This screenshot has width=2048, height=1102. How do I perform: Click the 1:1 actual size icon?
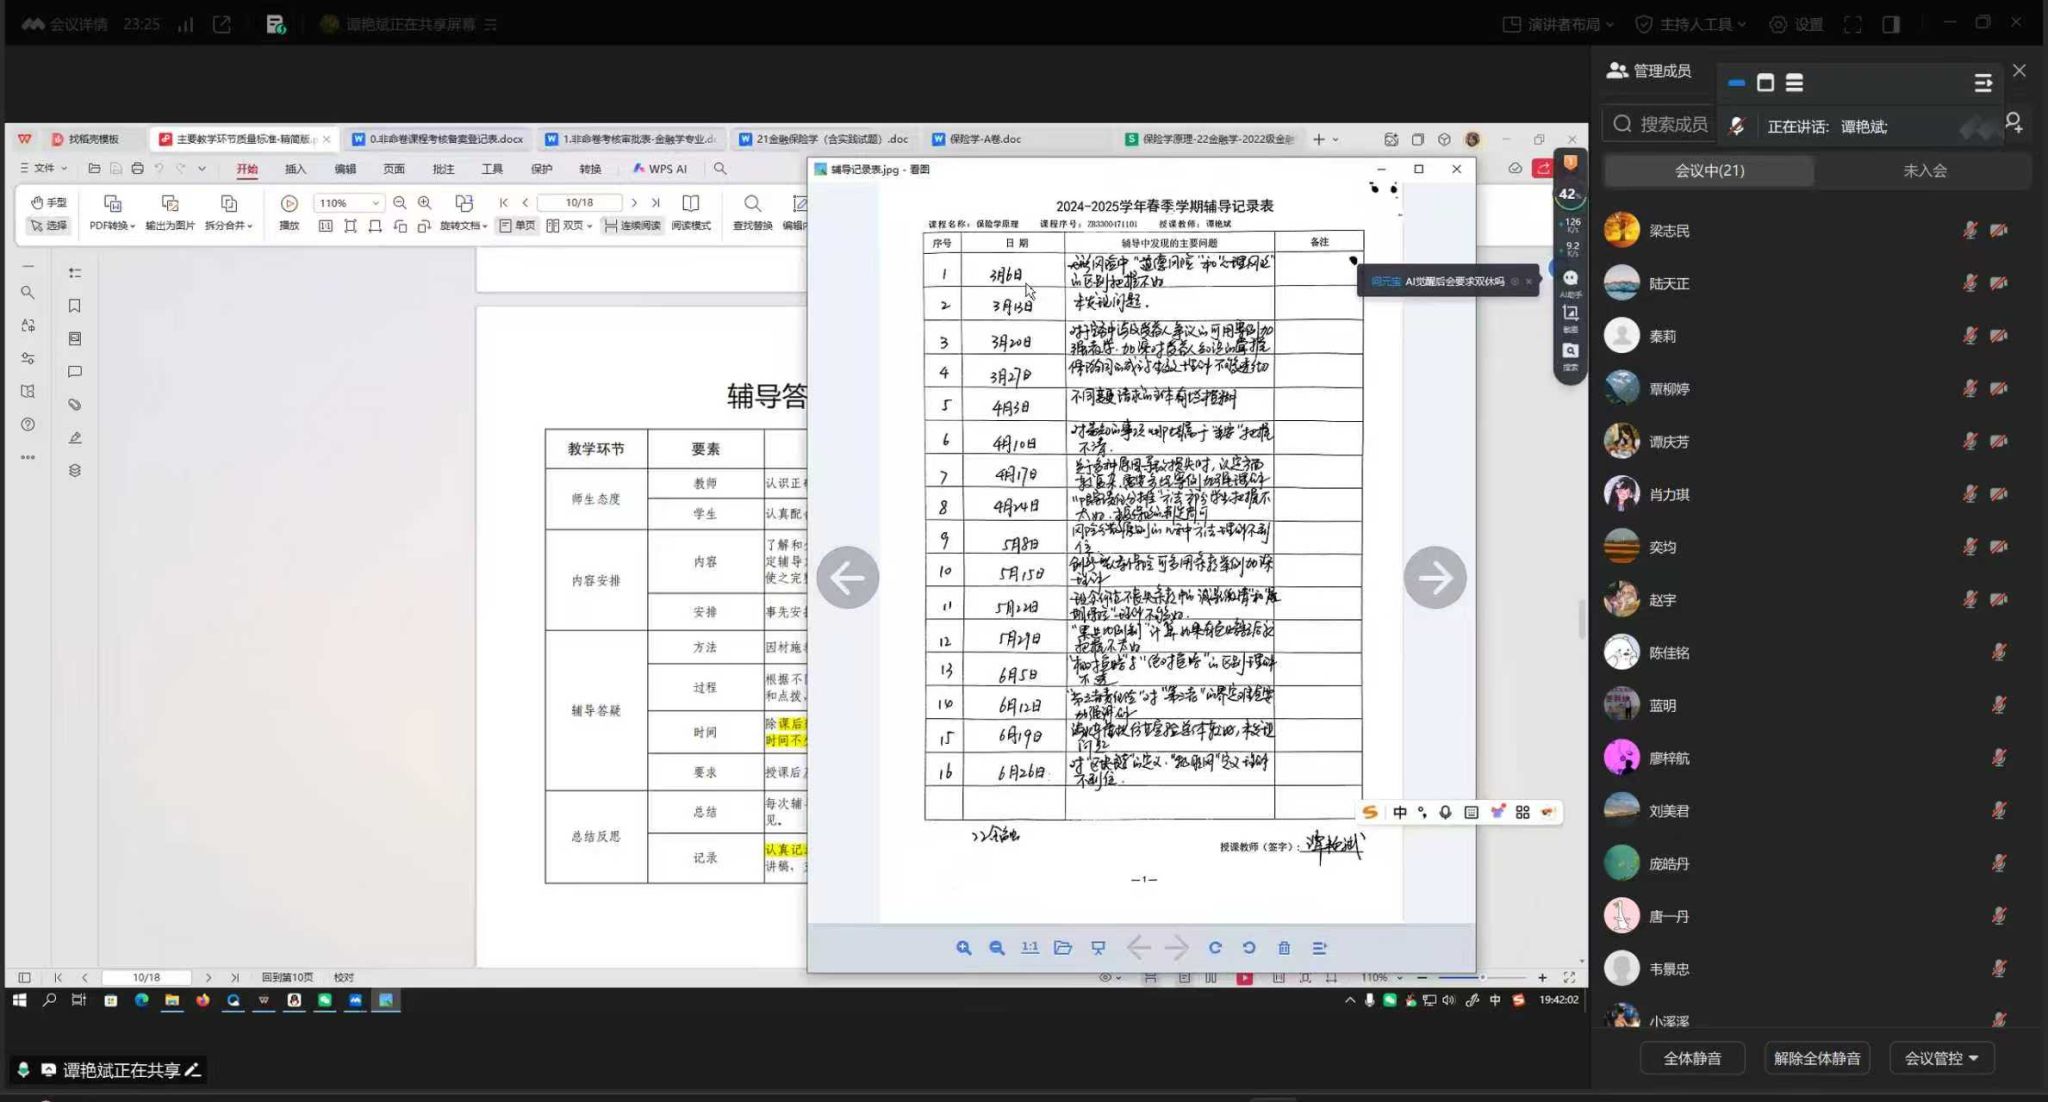point(1029,948)
